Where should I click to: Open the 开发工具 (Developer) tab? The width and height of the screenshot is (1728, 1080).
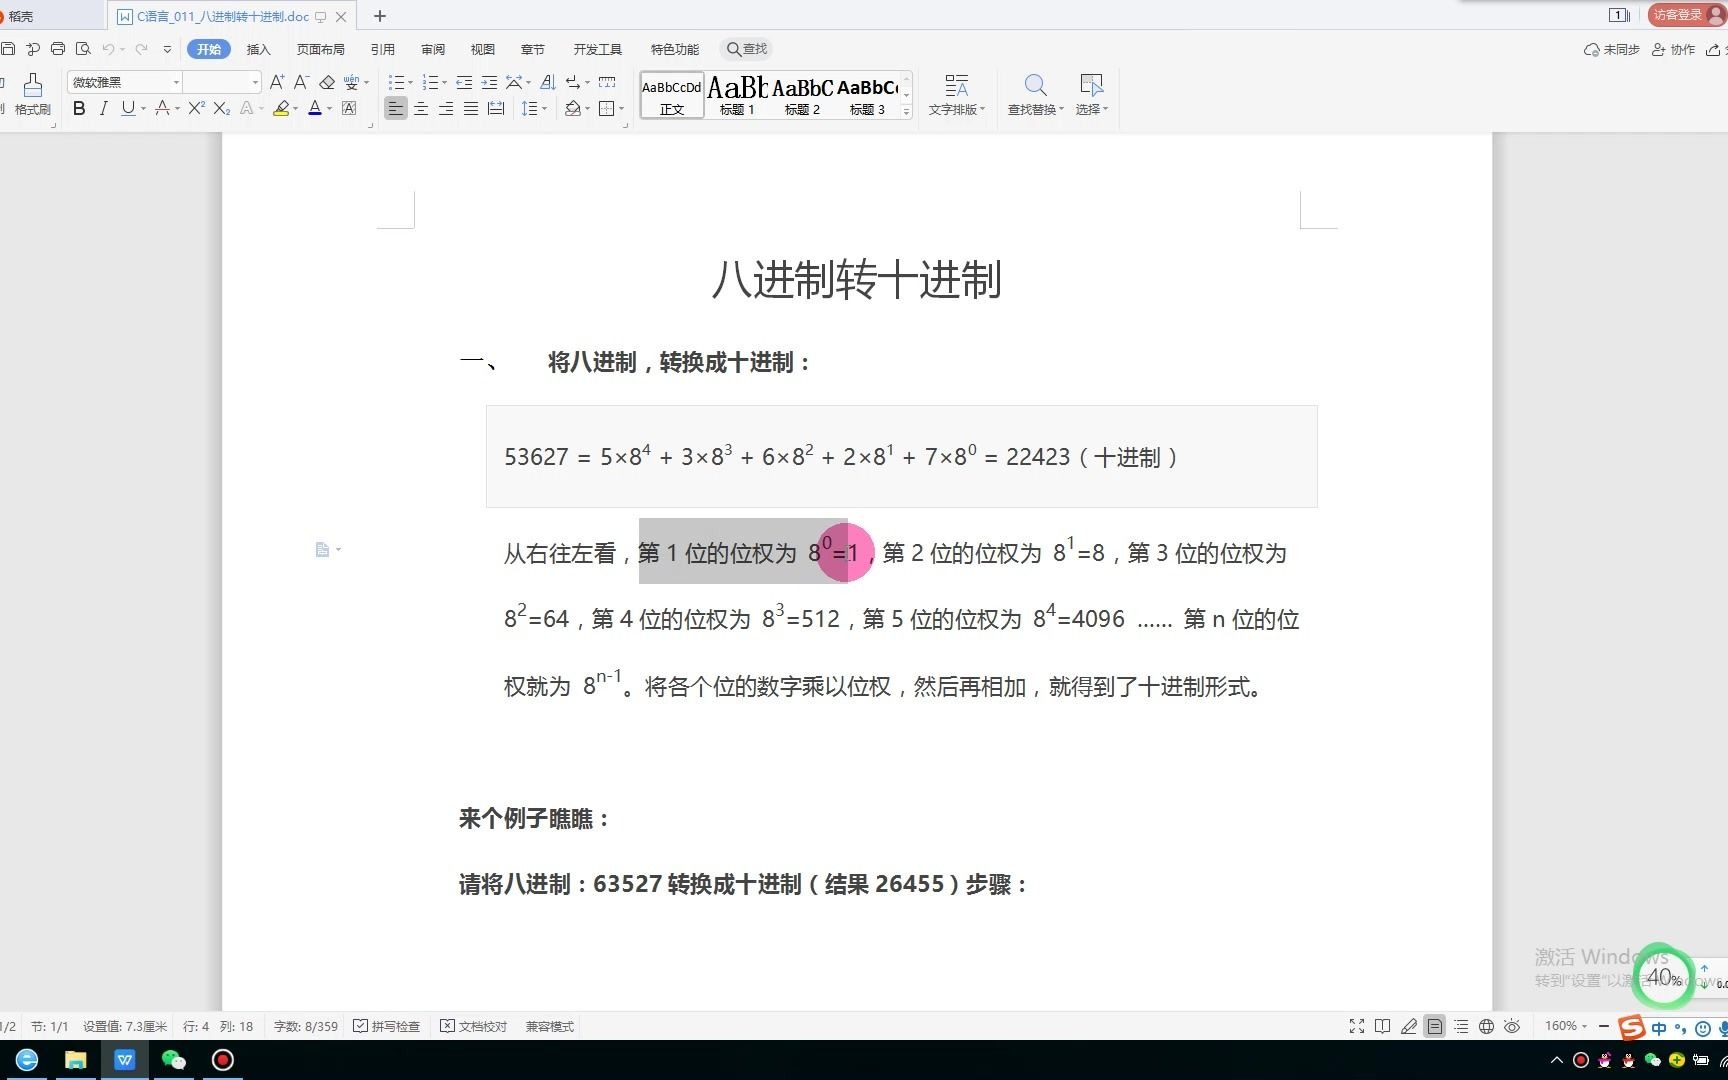click(x=597, y=49)
